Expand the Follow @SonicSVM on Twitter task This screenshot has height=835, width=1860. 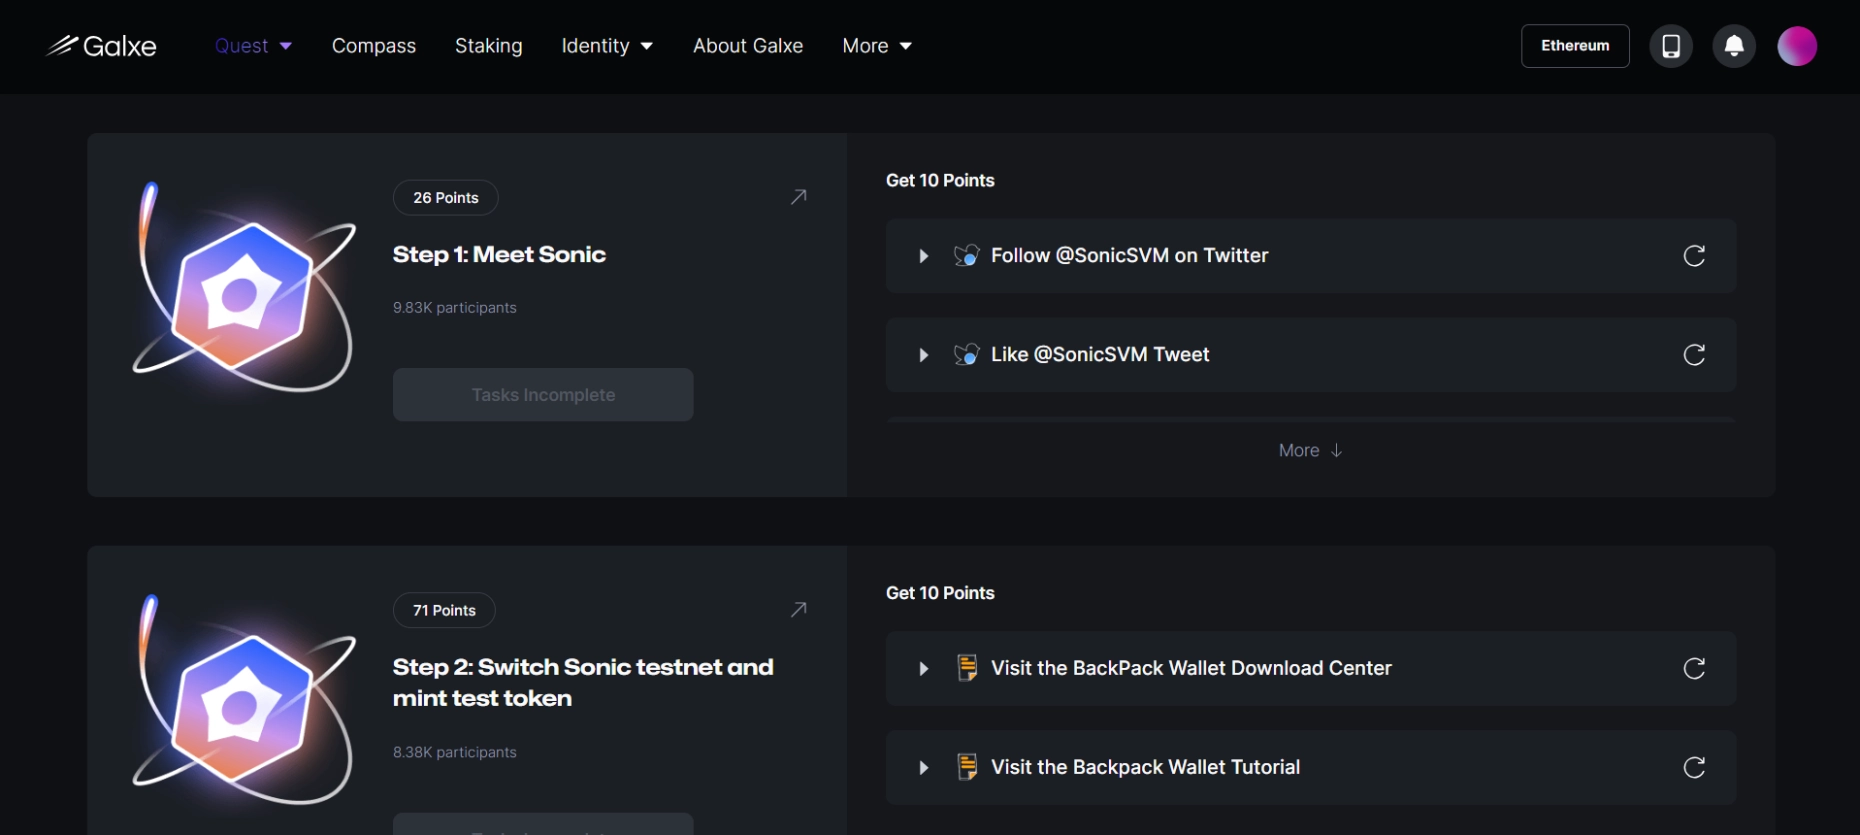(923, 256)
